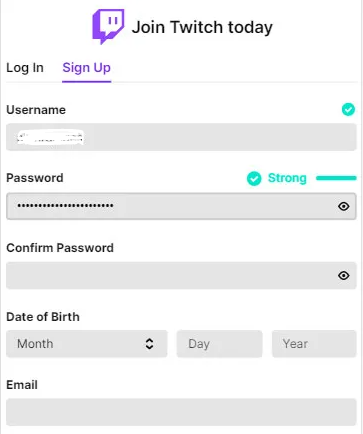363x434 pixels.
Task: Select the Sign Up tab
Action: point(86,68)
